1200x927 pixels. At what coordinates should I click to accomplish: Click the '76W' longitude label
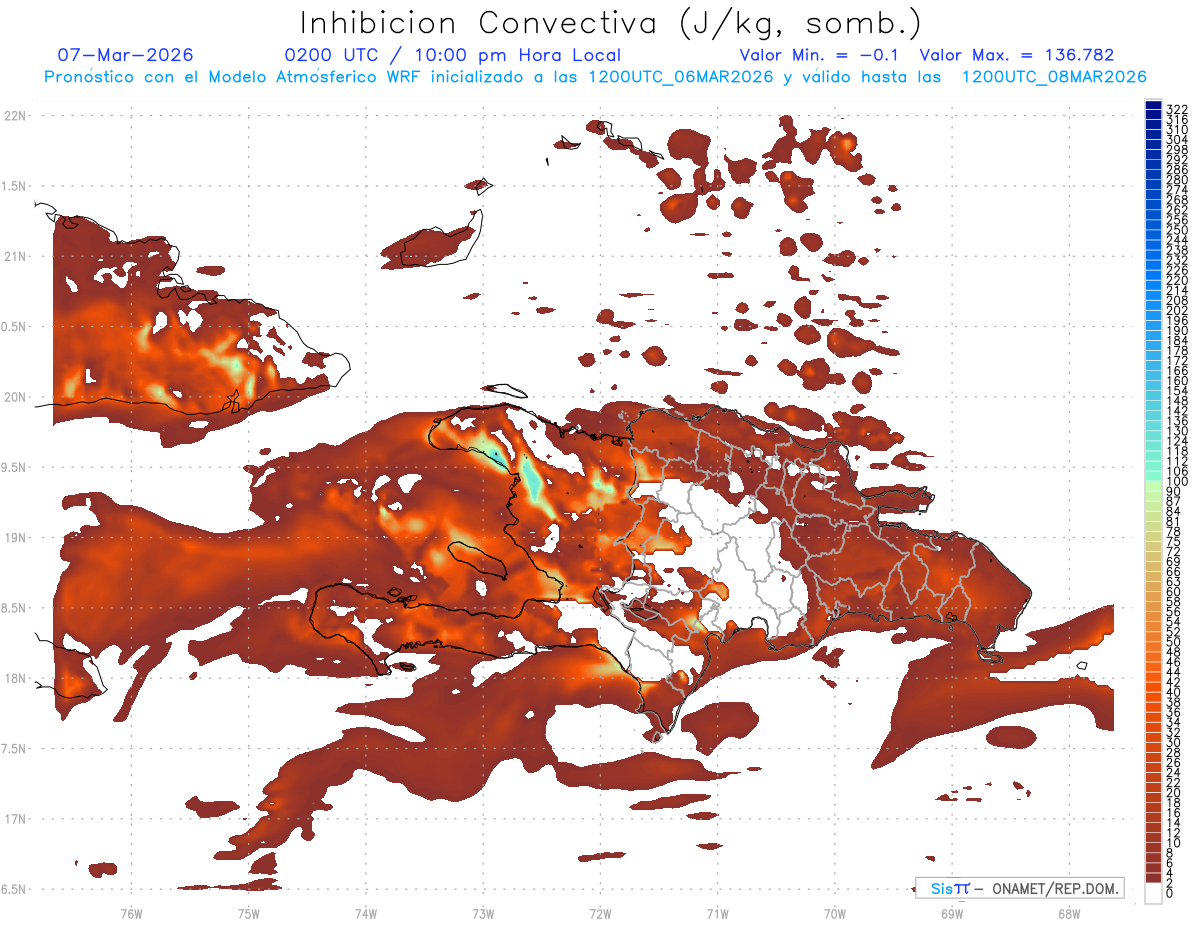[131, 913]
